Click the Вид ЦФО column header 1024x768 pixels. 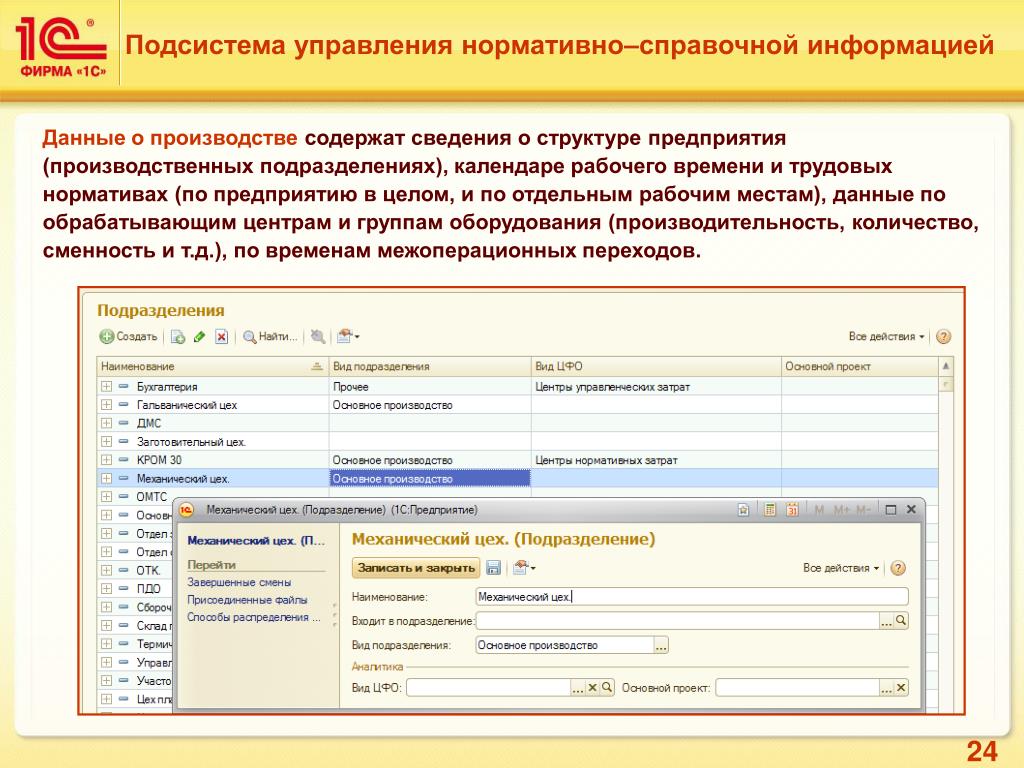point(656,366)
